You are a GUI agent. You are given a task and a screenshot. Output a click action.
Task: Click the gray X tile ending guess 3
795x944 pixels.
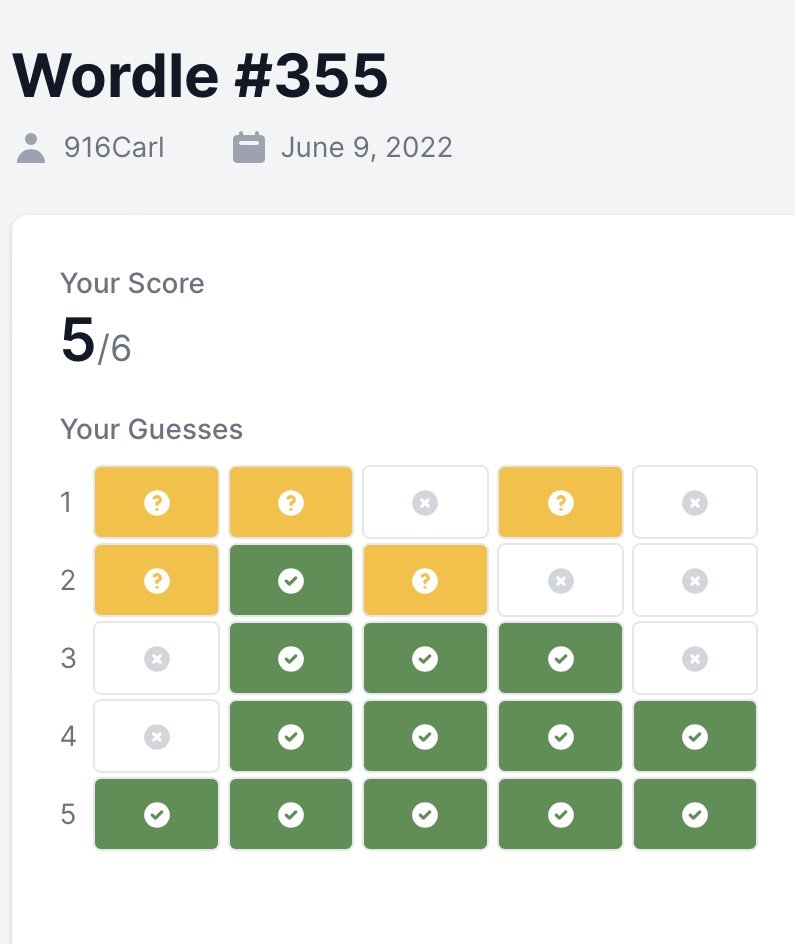pyautogui.click(x=694, y=658)
